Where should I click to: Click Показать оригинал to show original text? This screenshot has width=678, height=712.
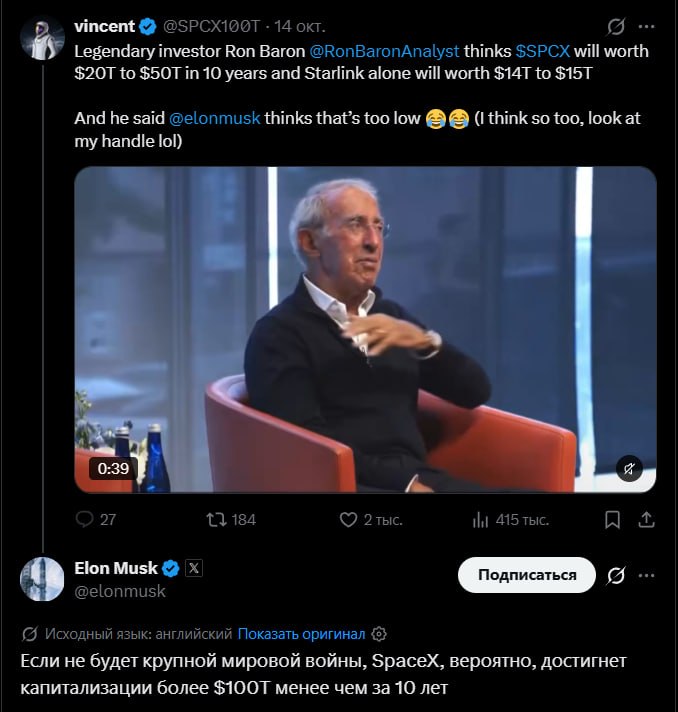(301, 633)
